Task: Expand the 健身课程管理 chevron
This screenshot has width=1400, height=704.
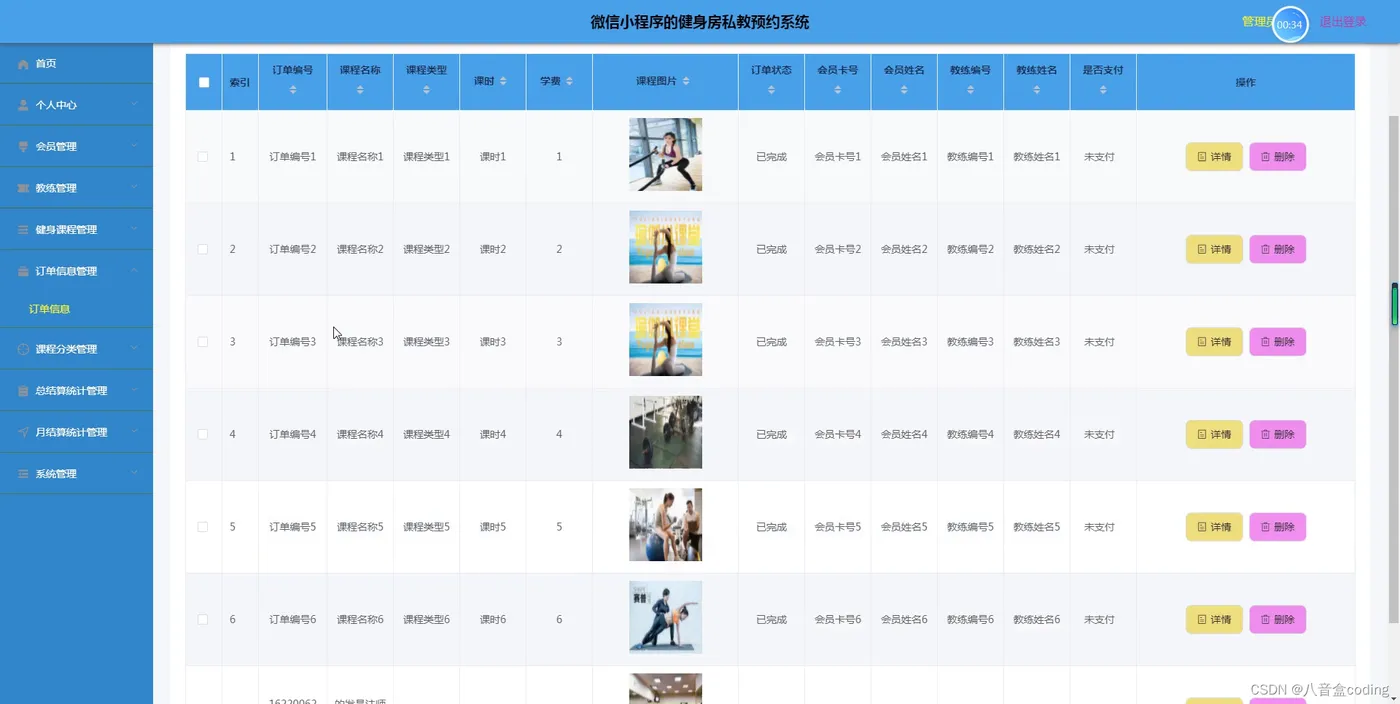Action: (x=134, y=229)
